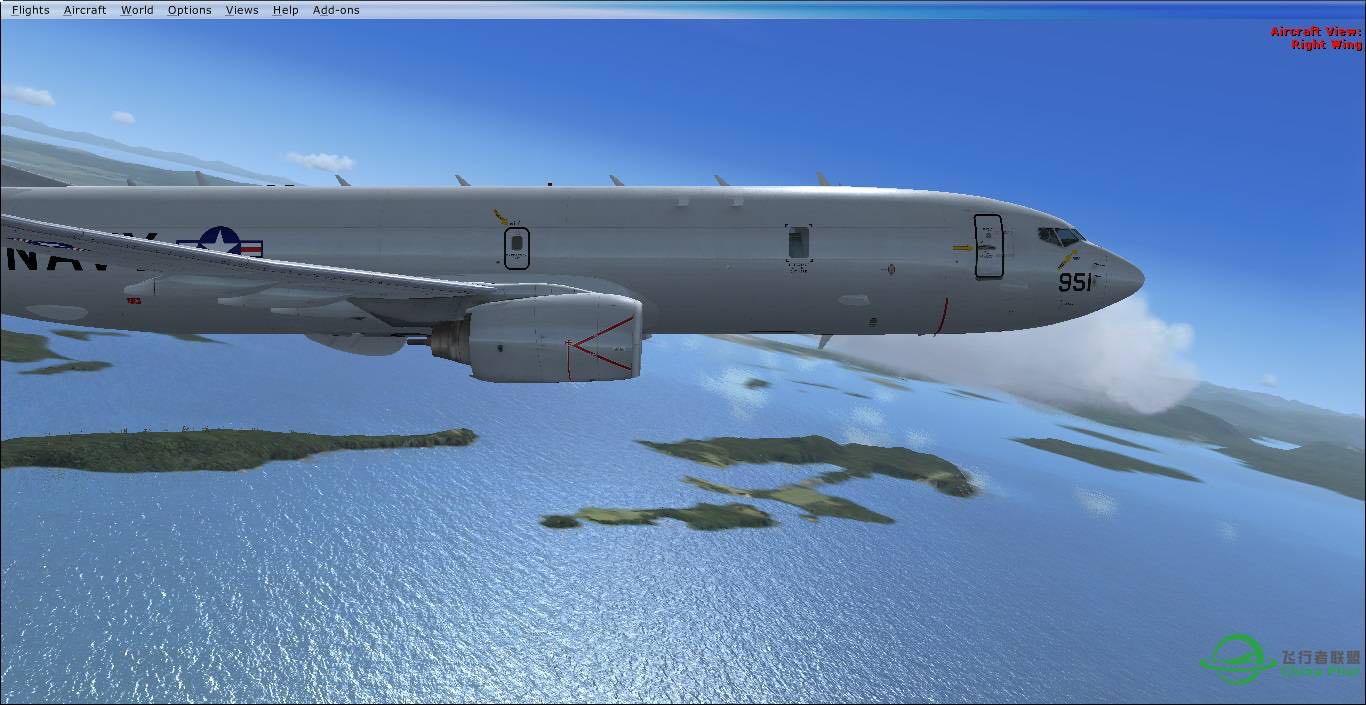Click the yellow arrow beside forward door
Viewport: 1366px width, 705px height.
pyautogui.click(x=962, y=247)
